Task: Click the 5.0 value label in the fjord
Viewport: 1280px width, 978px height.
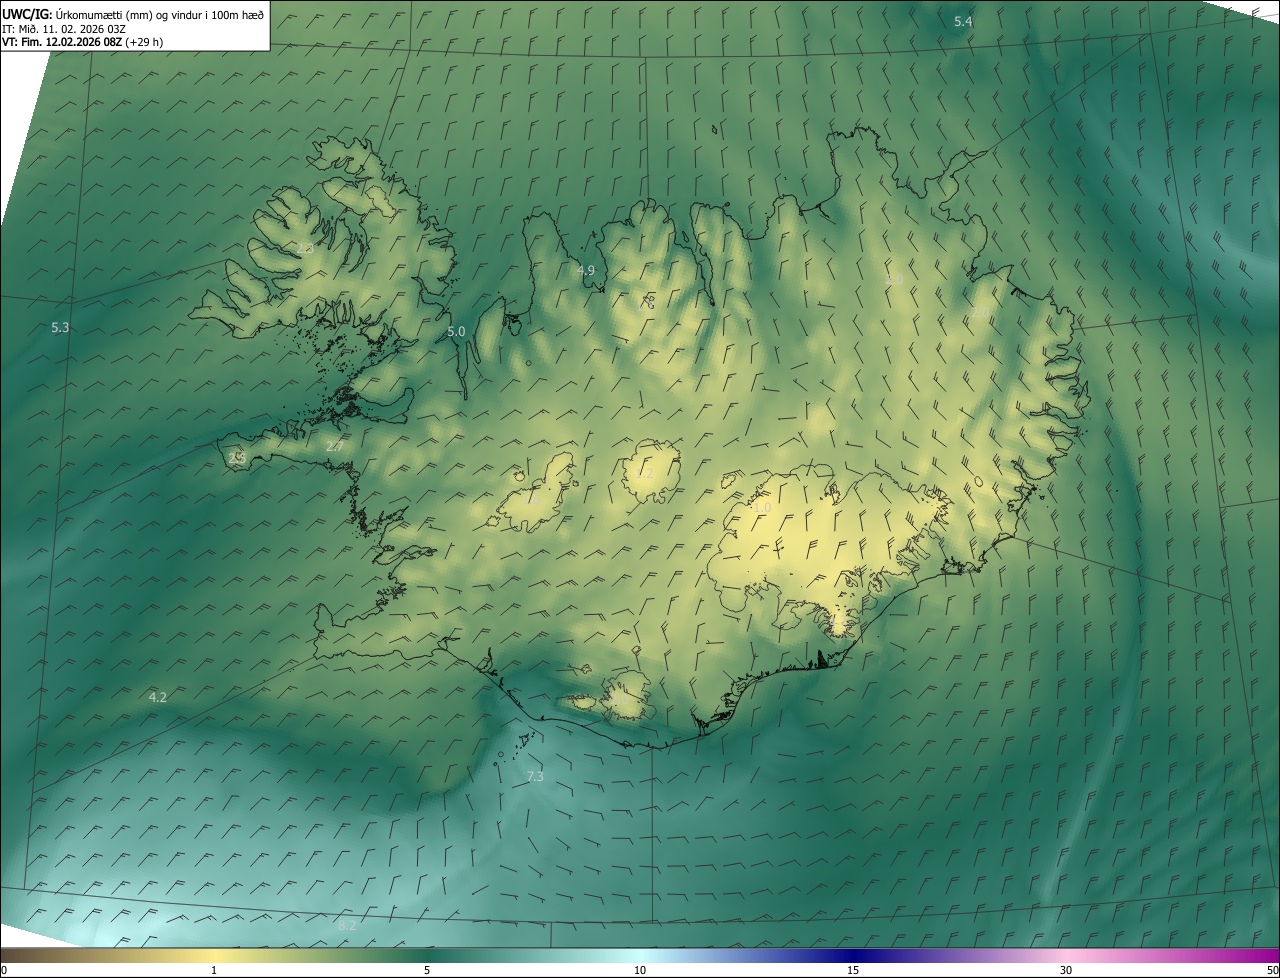Action: [456, 331]
